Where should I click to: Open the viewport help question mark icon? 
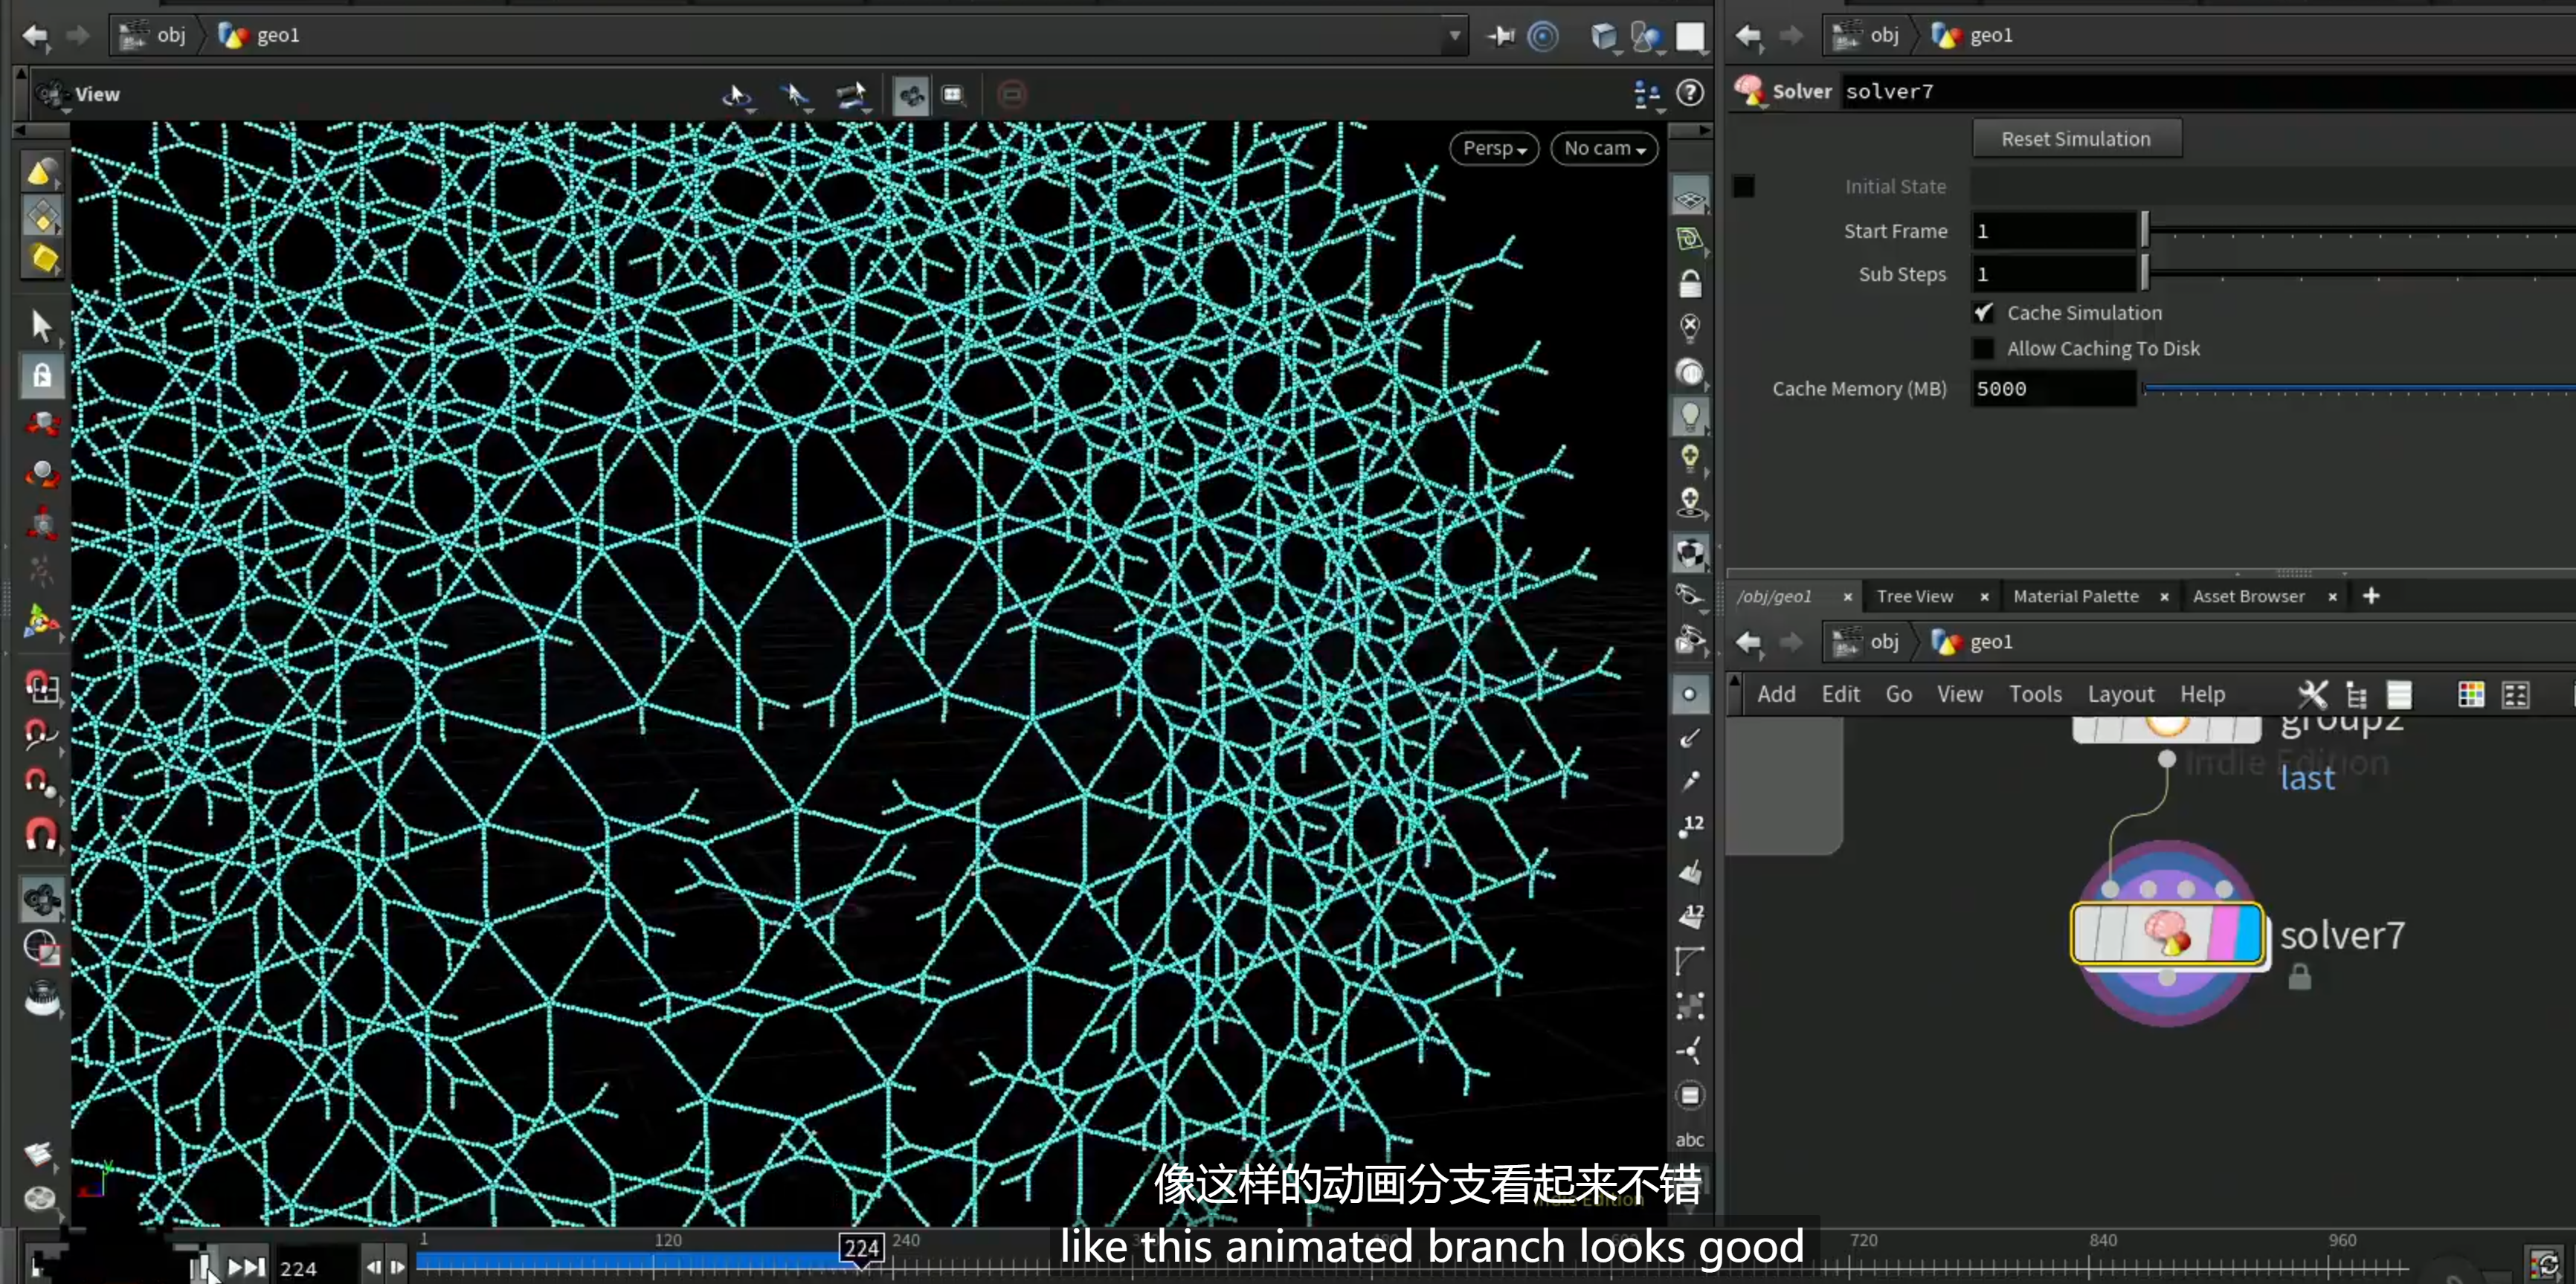pyautogui.click(x=1690, y=93)
